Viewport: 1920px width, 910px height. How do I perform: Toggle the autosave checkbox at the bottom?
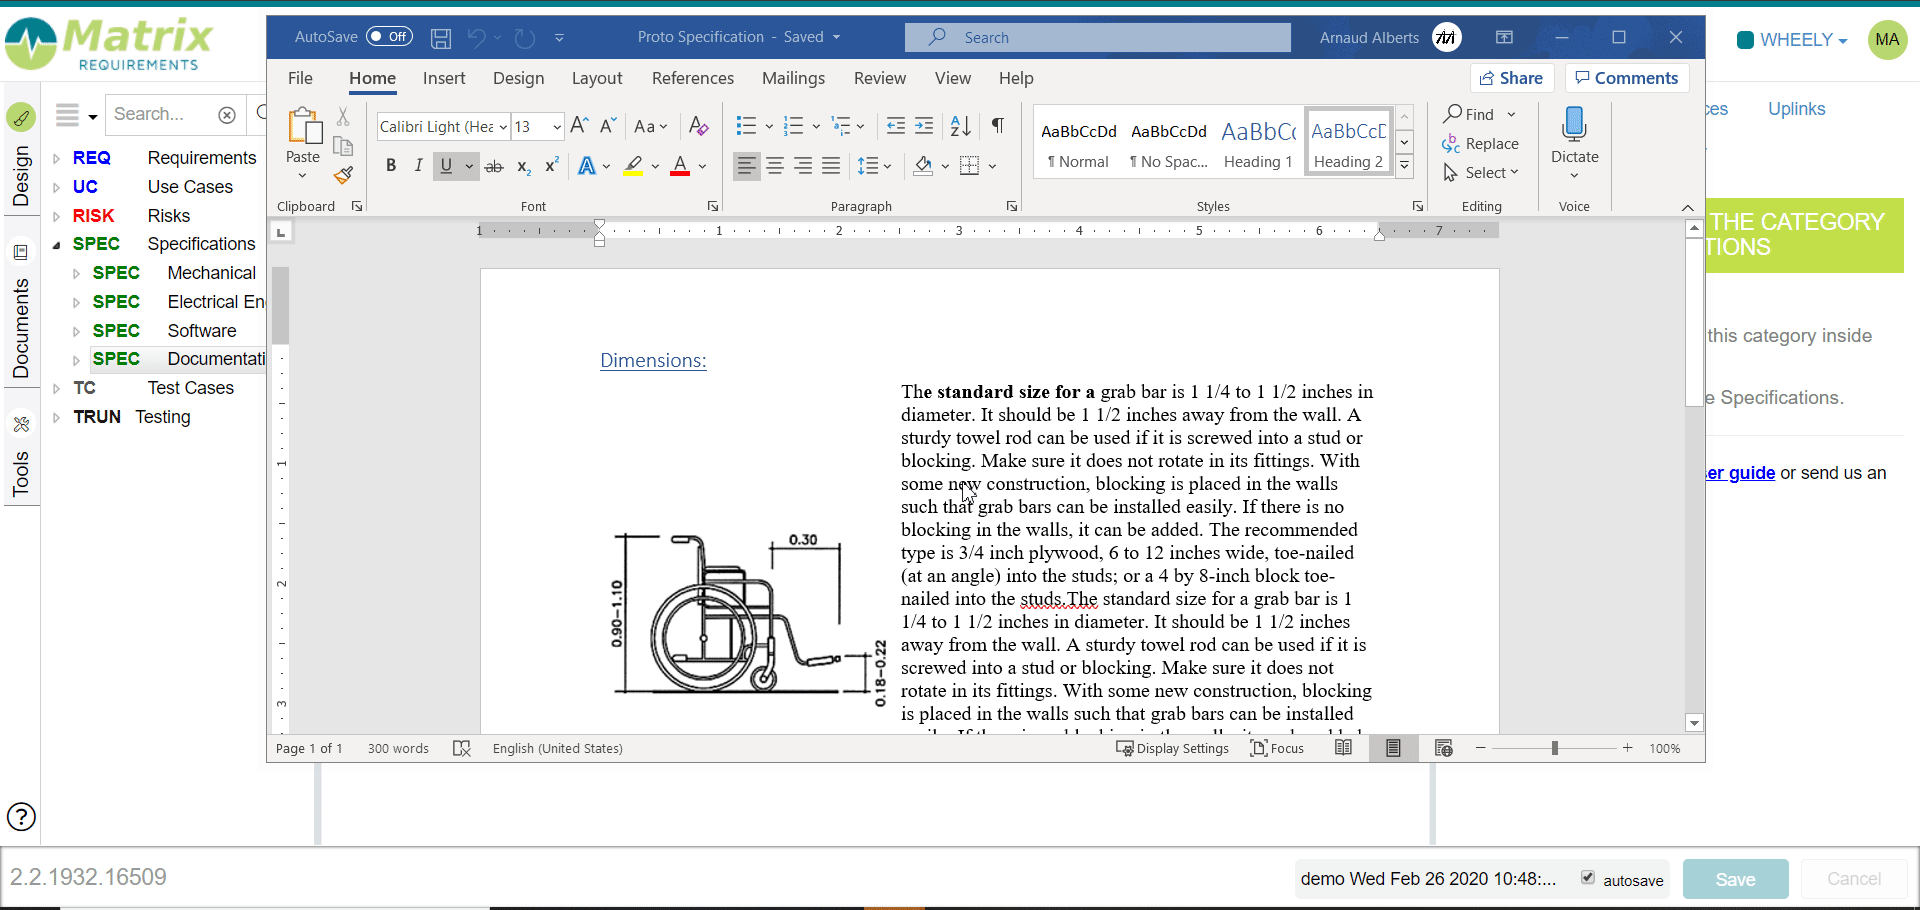coord(1587,878)
